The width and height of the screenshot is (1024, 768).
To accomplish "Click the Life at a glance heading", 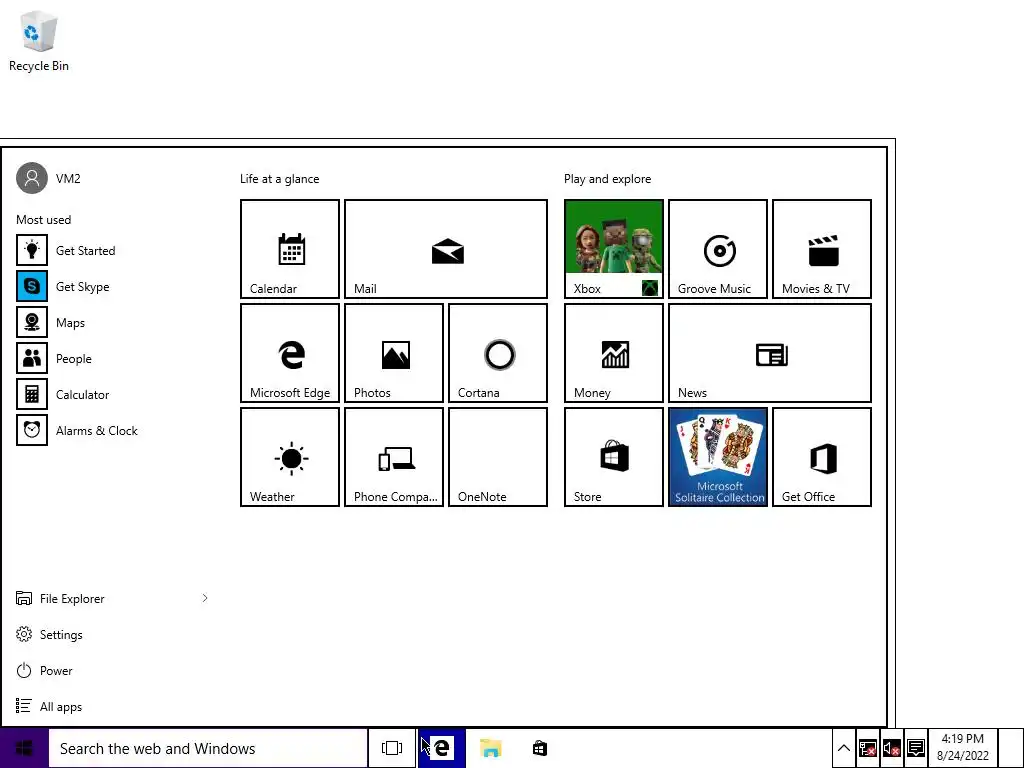I will click(280, 179).
